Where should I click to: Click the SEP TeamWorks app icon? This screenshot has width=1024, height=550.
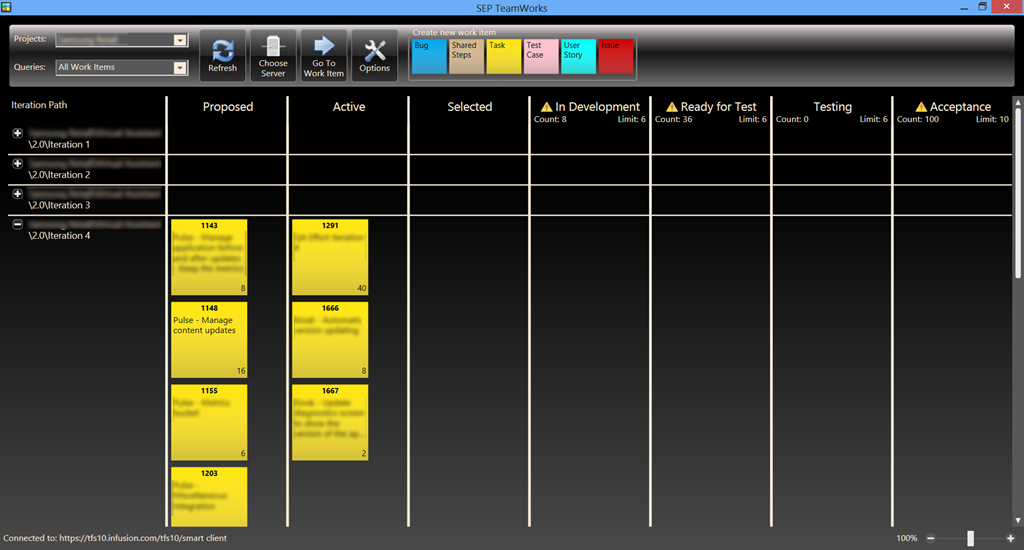tap(7, 7)
